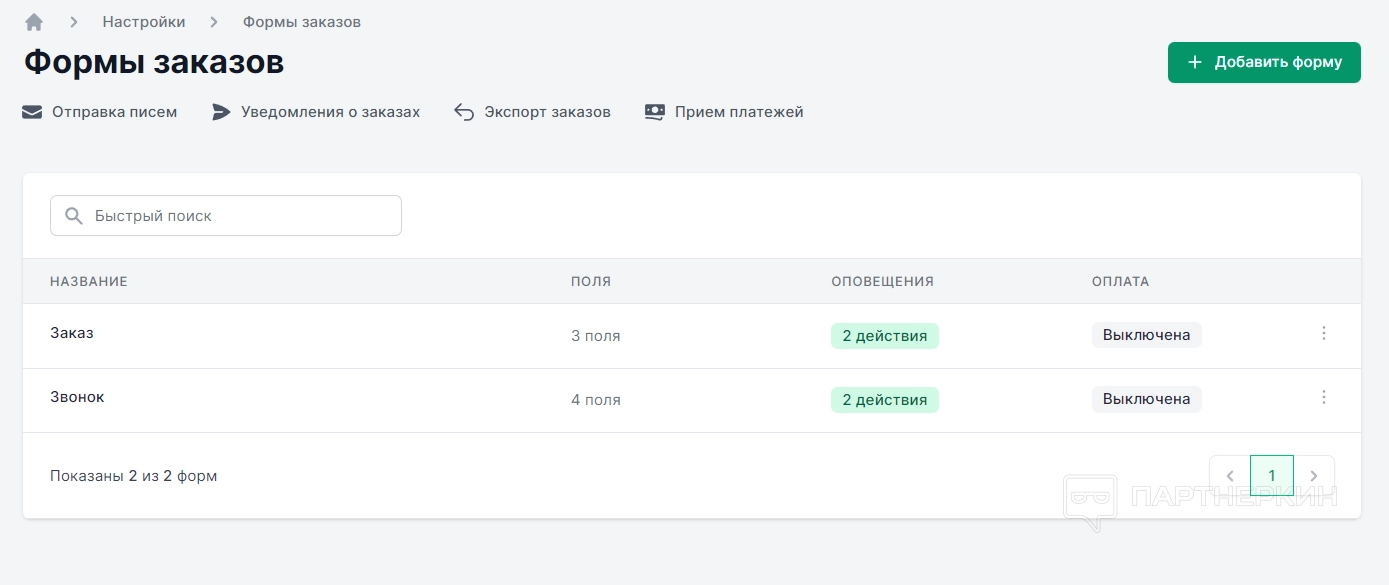Open Настройки breadcrumb link
Image resolution: width=1389 pixels, height=585 pixels.
click(x=144, y=22)
